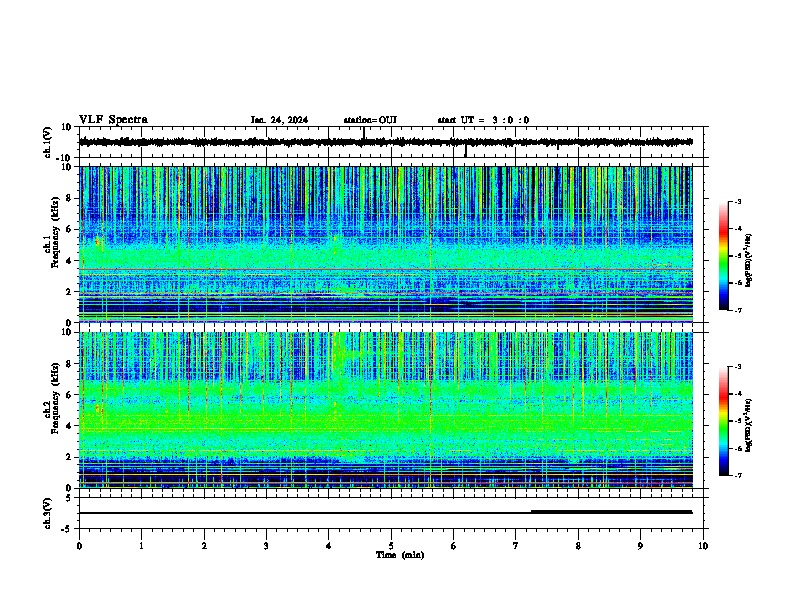Click the "-3" label on ch.2 color scale

[x=737, y=367]
